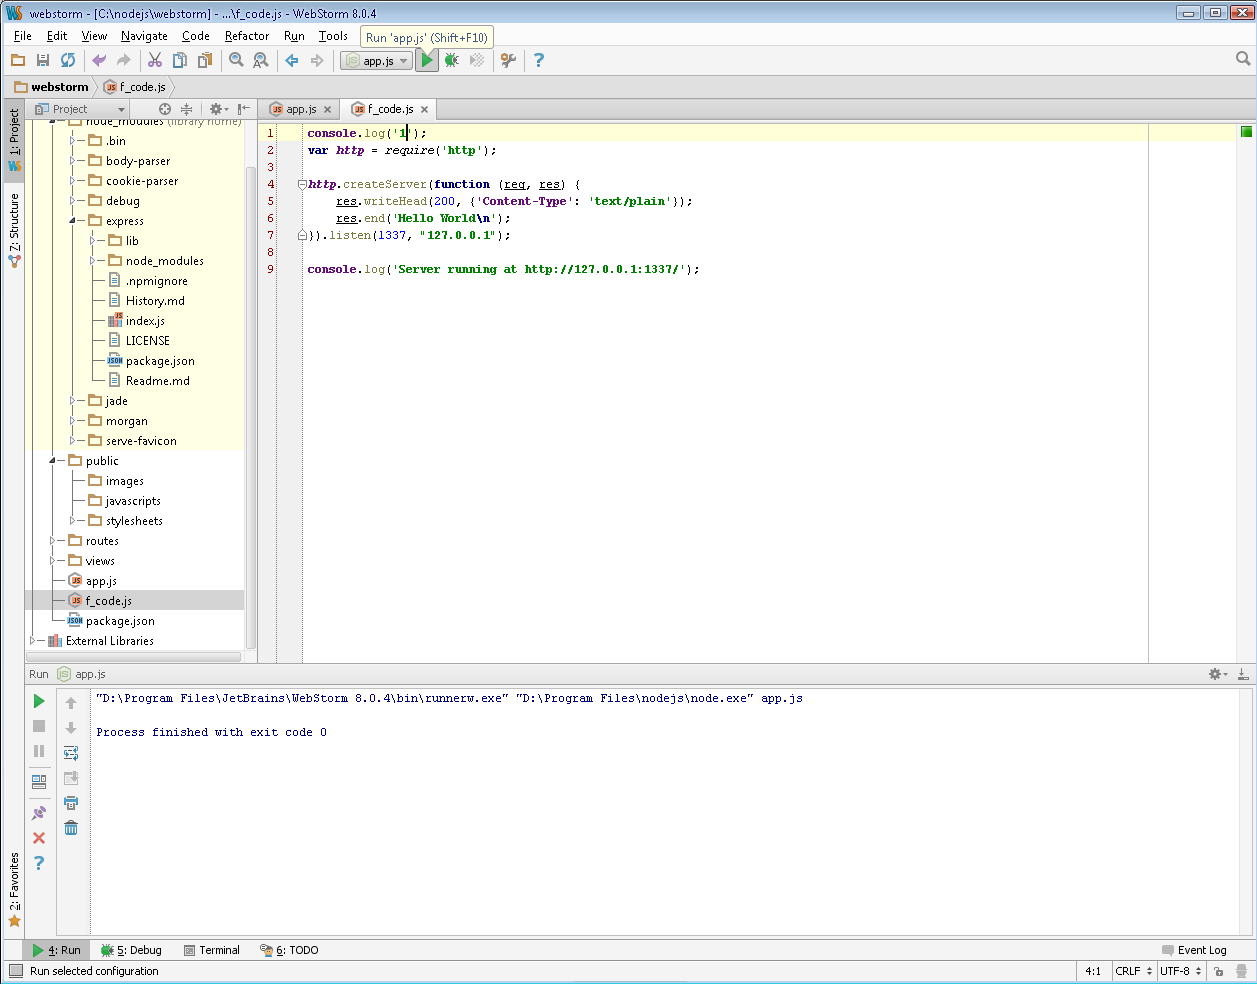
Task: Collapse the public folder
Action: pos(53,461)
